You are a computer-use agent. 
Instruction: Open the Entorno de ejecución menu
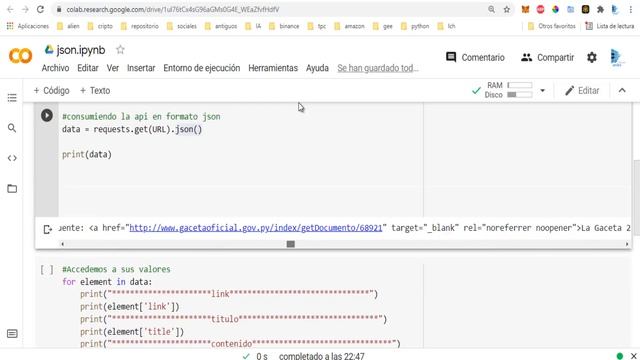click(x=202, y=68)
